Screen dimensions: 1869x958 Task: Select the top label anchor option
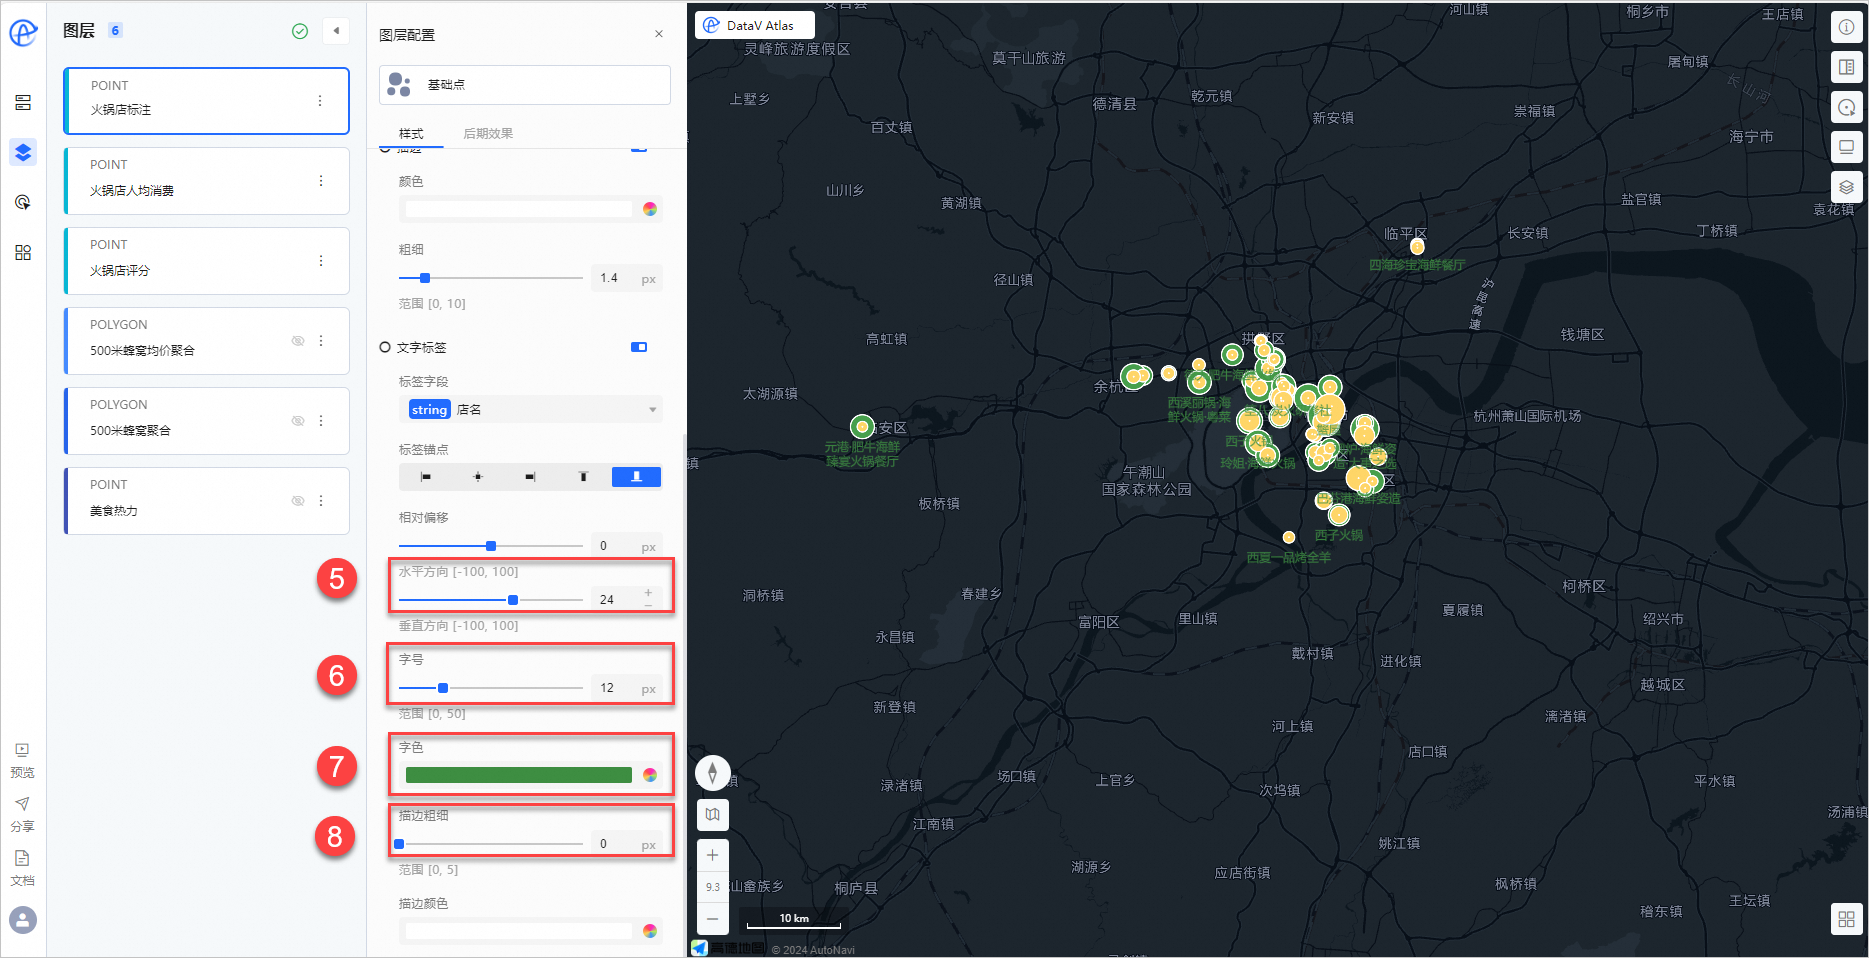584,477
